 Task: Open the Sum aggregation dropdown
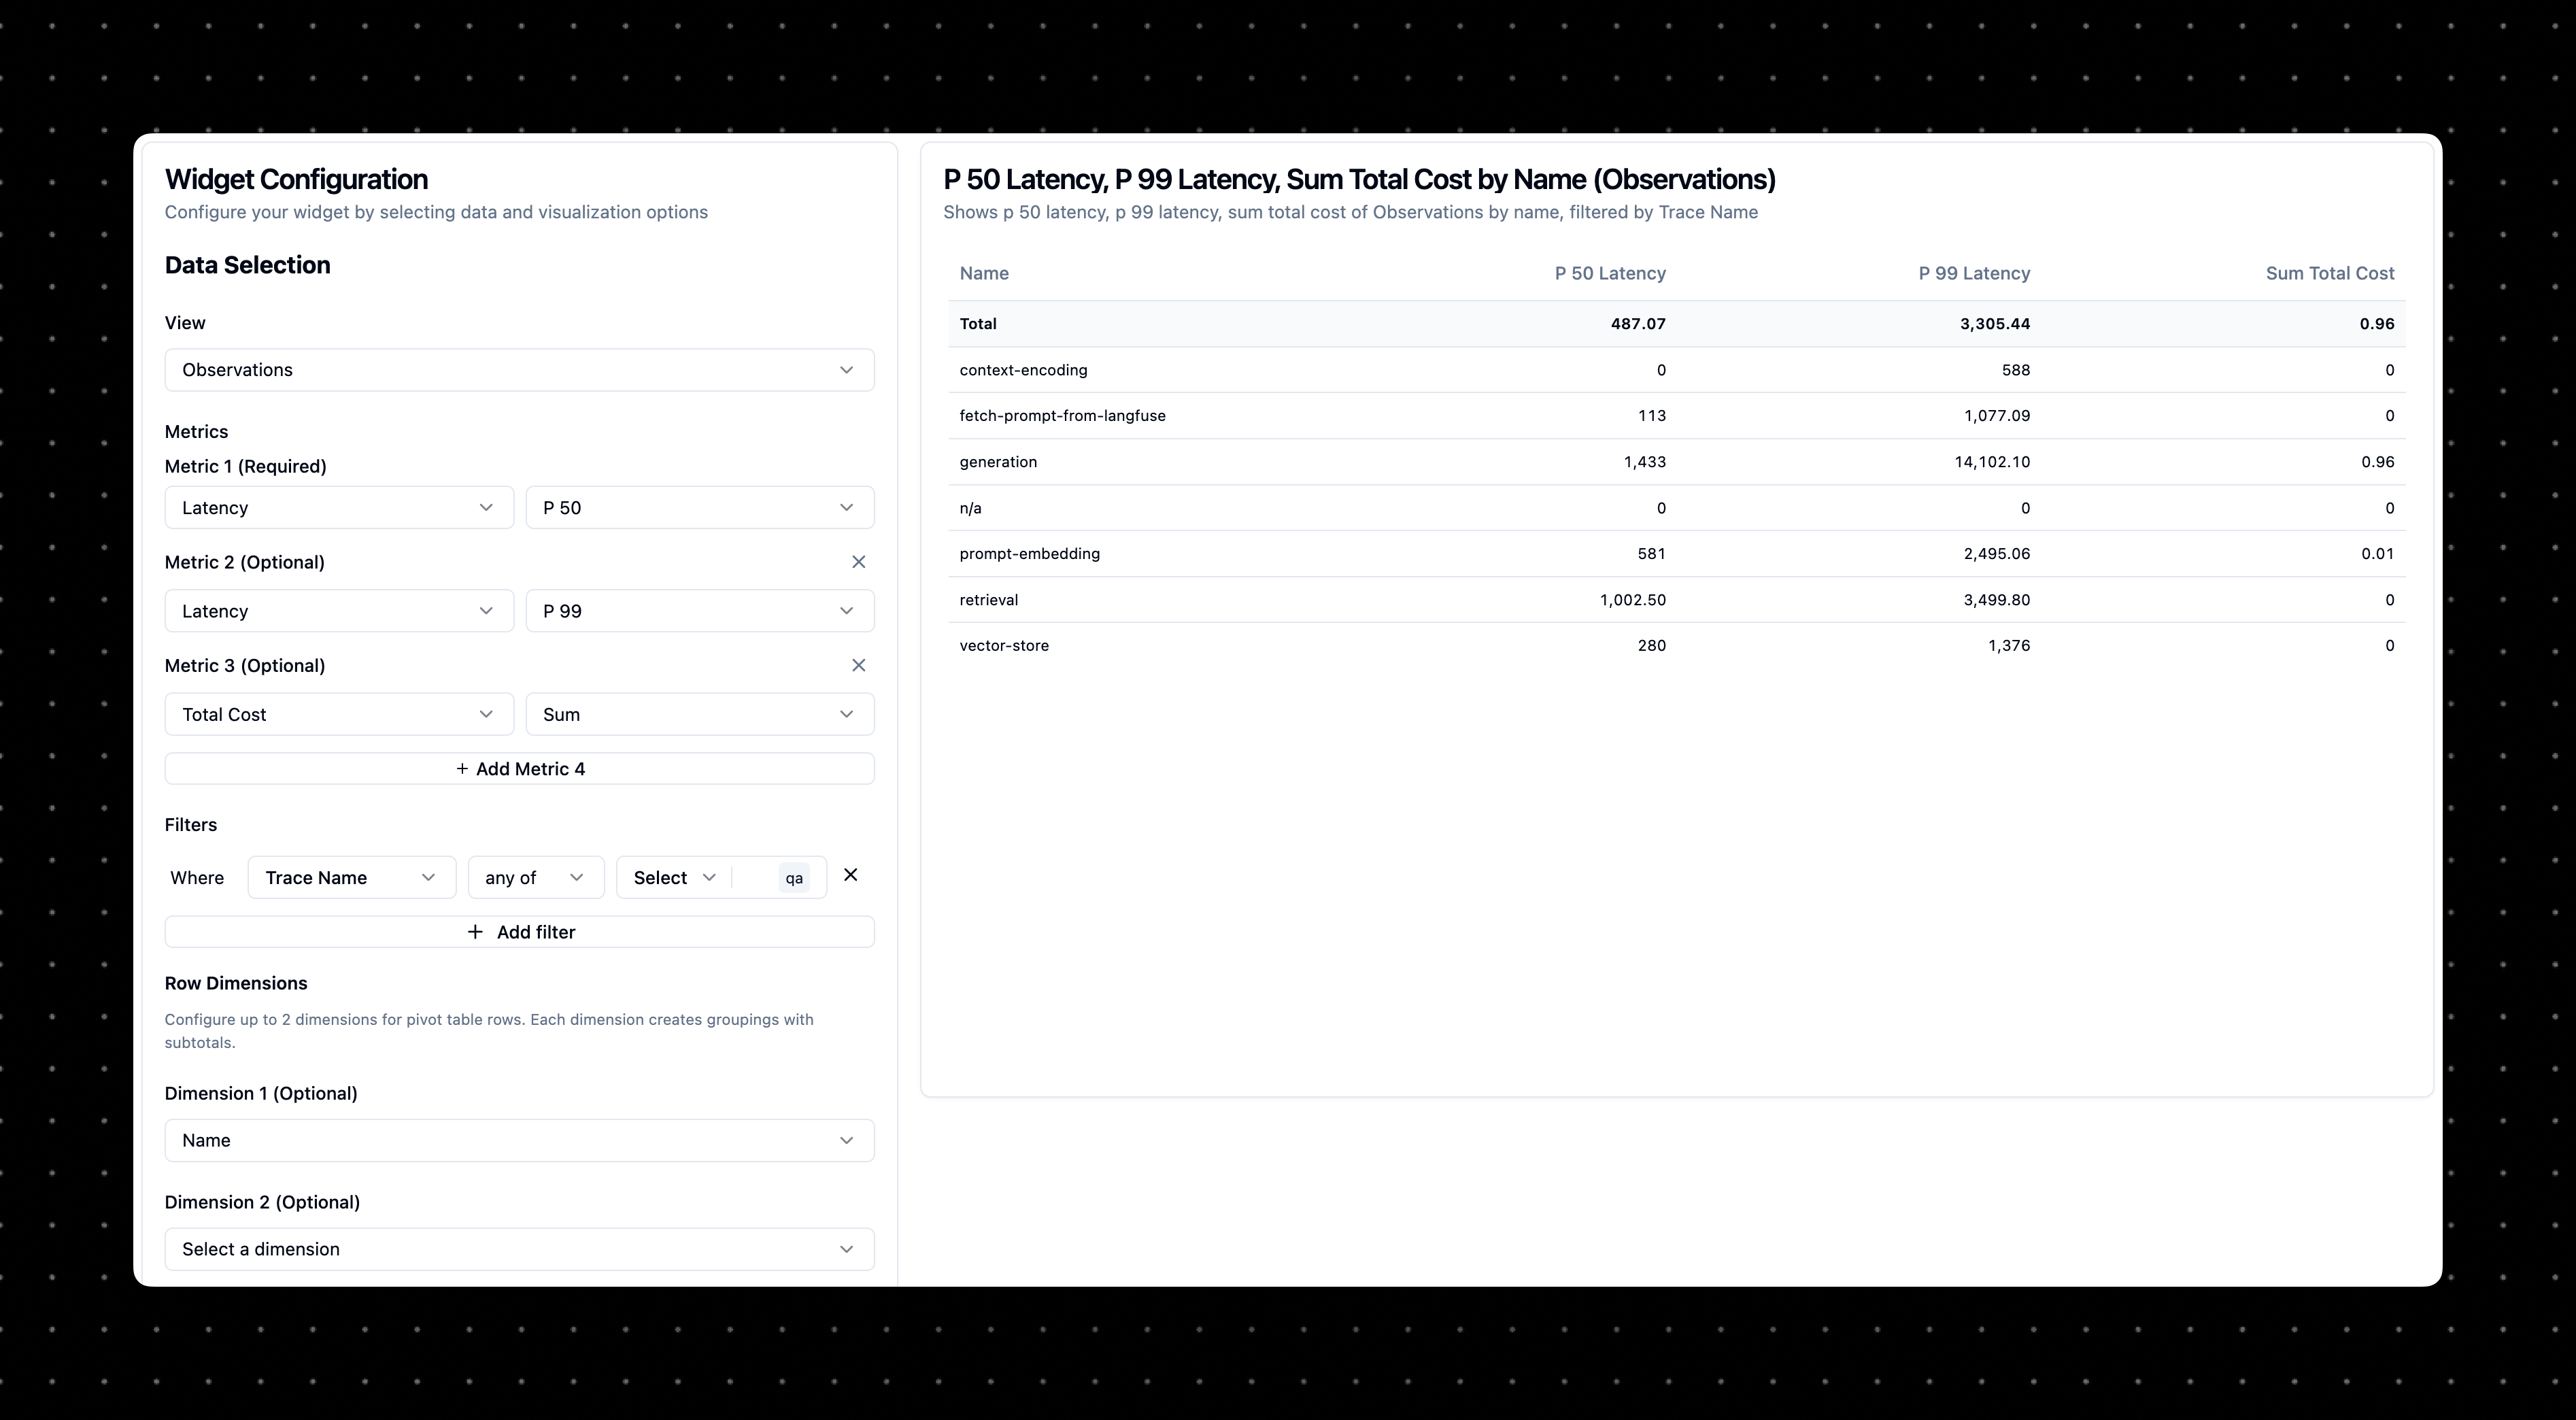click(698, 713)
